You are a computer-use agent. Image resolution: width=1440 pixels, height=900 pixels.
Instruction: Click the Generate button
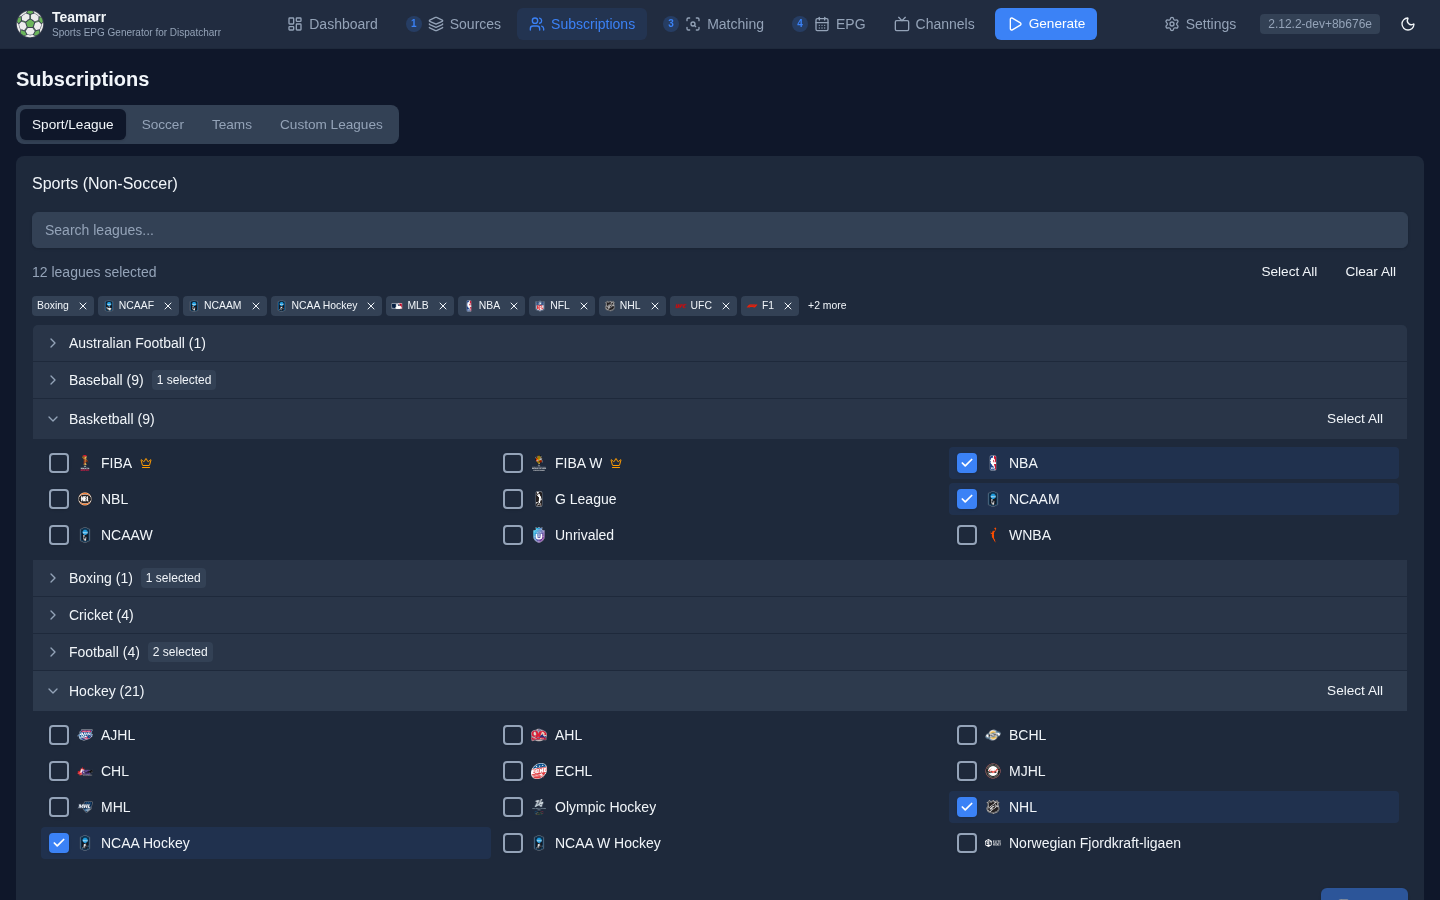pyautogui.click(x=1046, y=24)
